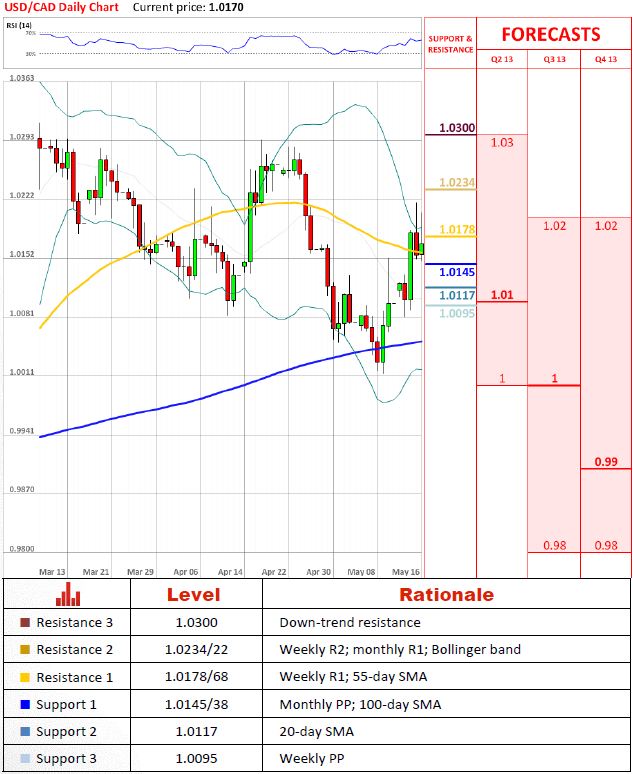Click the bold 0.99 value in Q4 13
This screenshot has height=774, width=633.
[x=606, y=462]
